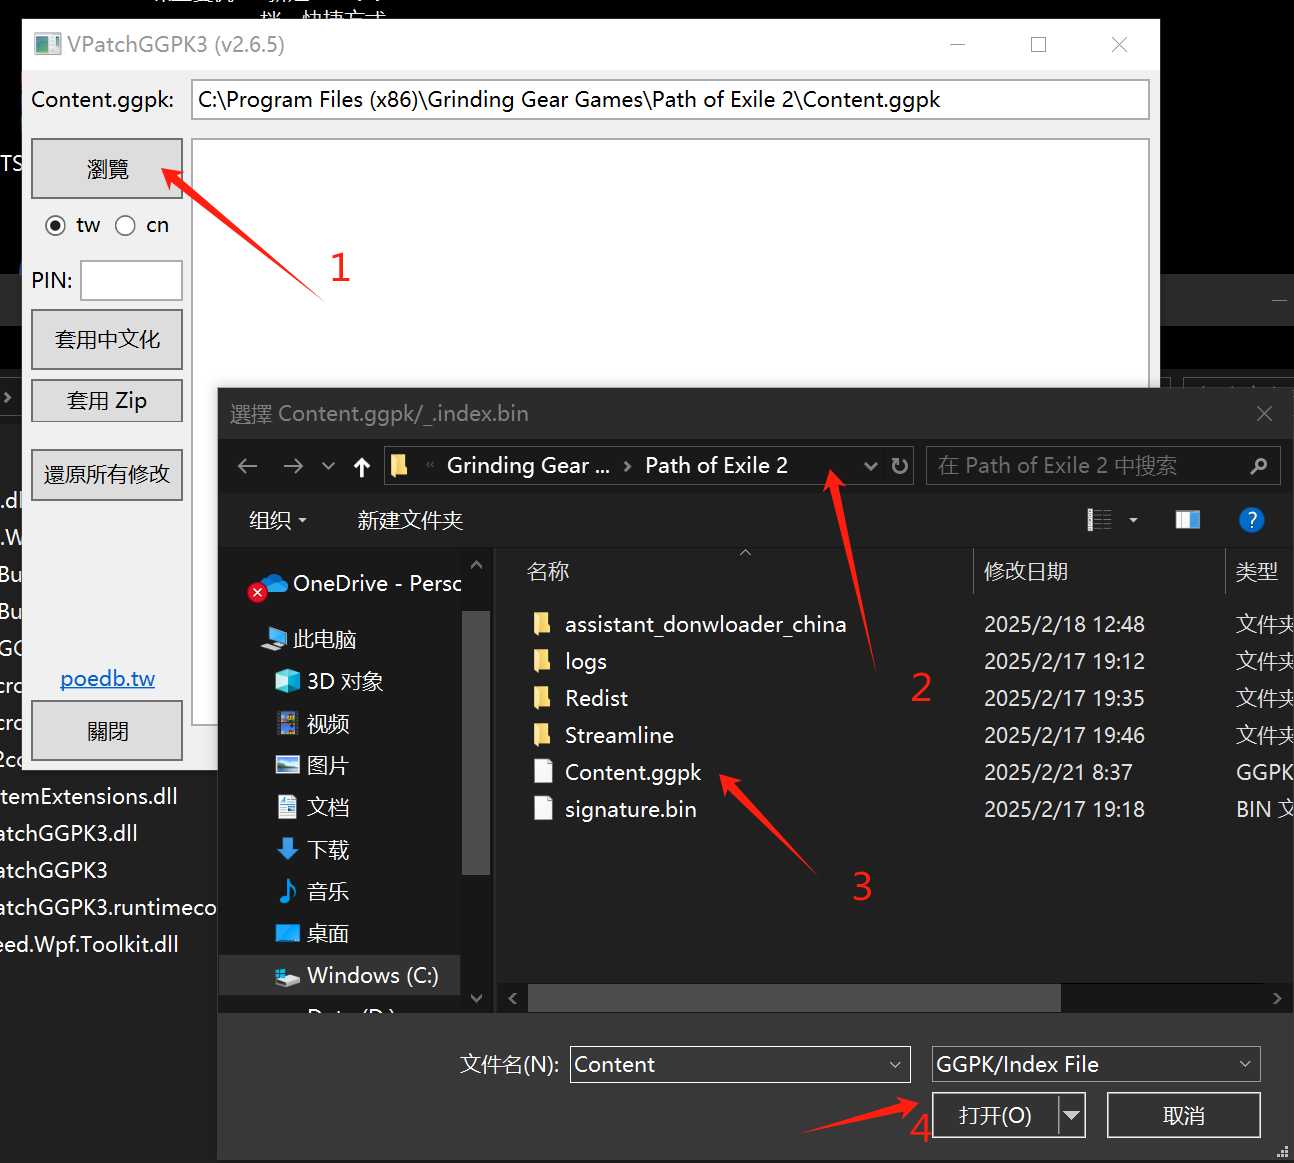Viewport: 1294px width, 1163px height.
Task: Open the 文件名 combo box dropdown
Action: [895, 1065]
